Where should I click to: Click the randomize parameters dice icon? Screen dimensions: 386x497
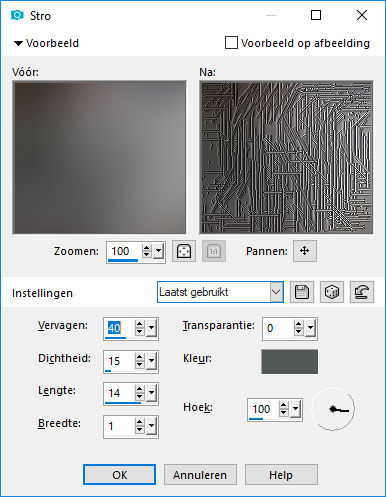[332, 292]
